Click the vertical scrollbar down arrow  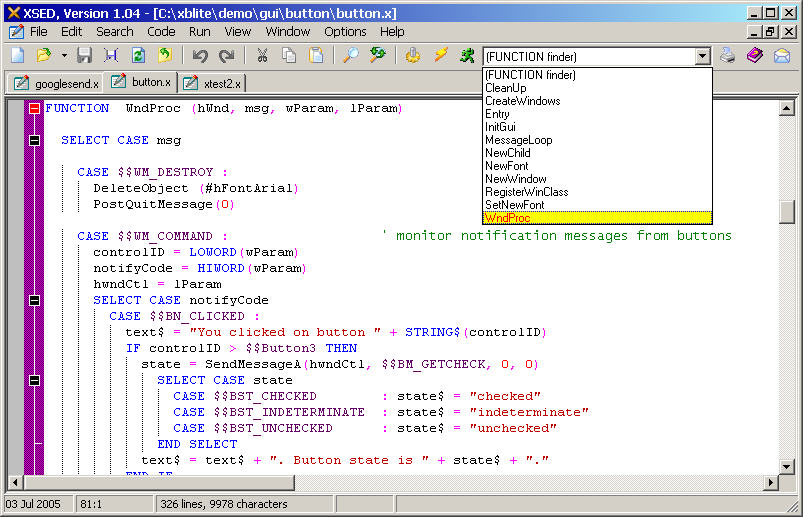click(787, 466)
